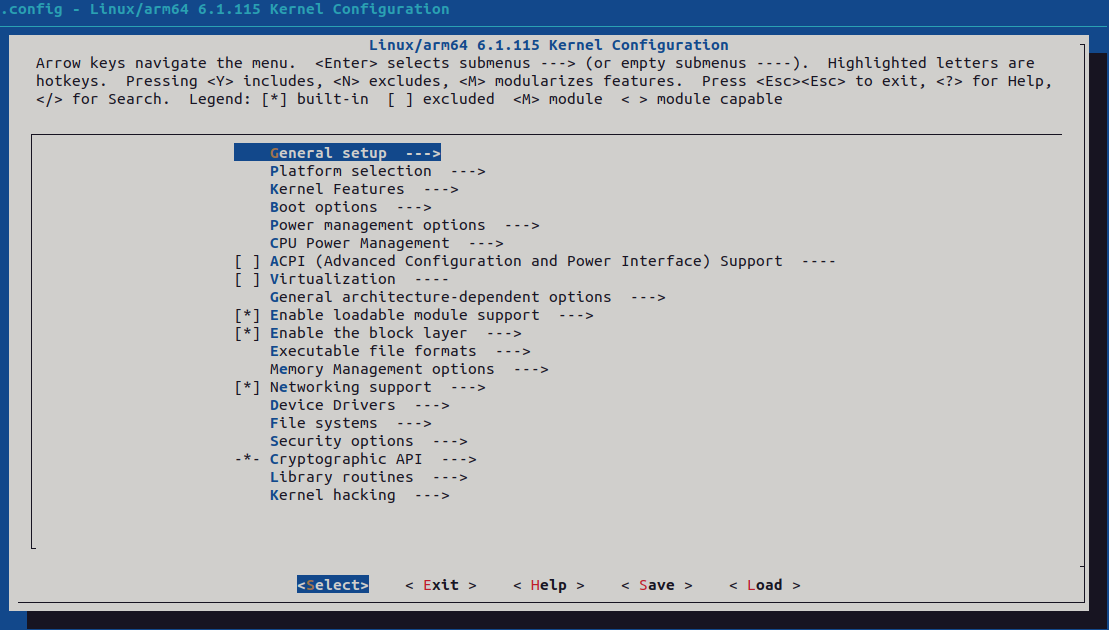
Task: Select Enable the block layer label
Action: click(368, 333)
